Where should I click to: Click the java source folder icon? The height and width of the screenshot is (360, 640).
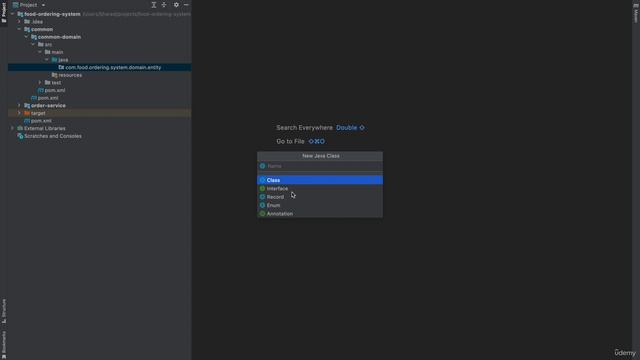(54, 60)
